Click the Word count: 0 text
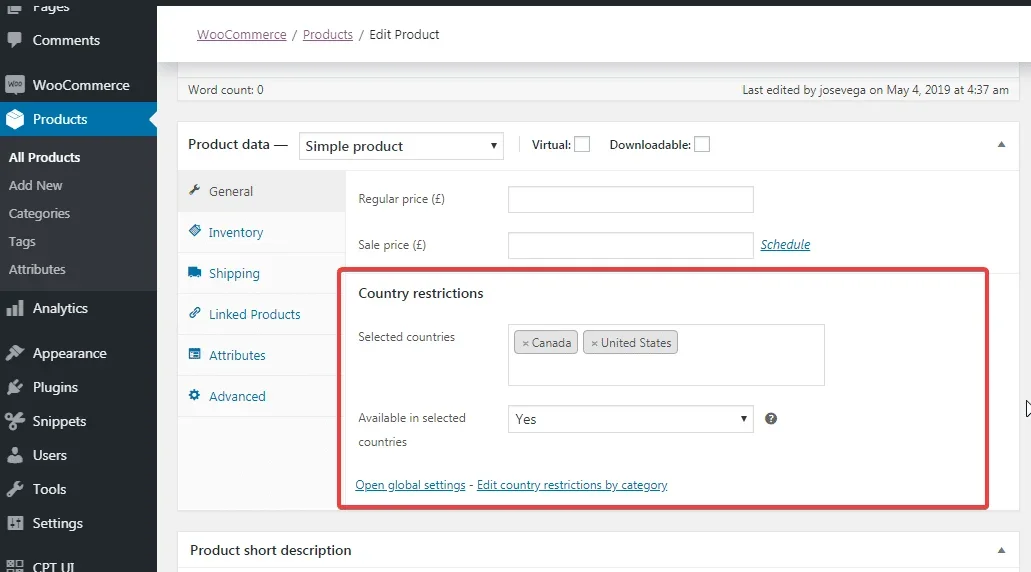The image size is (1031, 572). coord(226,90)
